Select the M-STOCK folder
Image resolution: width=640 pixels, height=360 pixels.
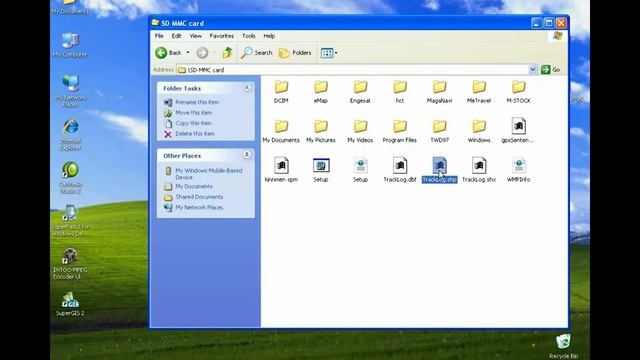click(519, 91)
